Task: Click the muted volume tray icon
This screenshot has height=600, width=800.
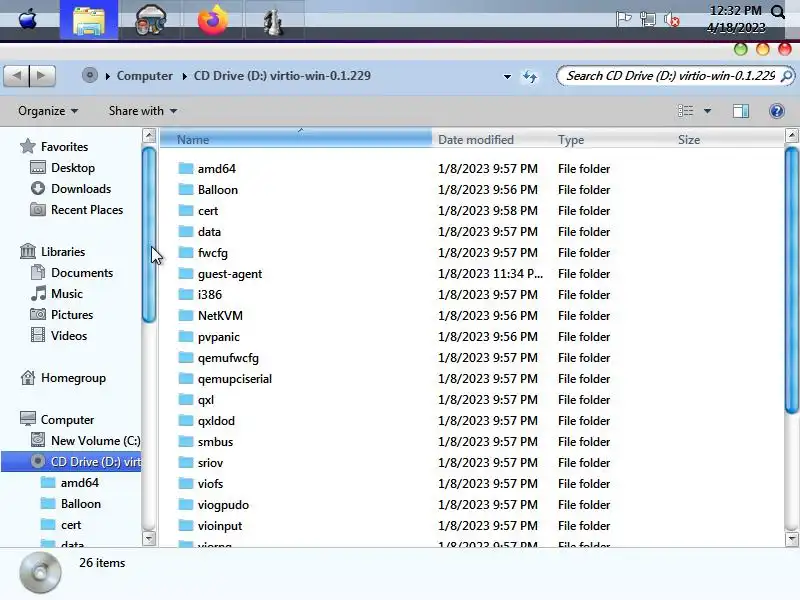Action: click(x=672, y=19)
